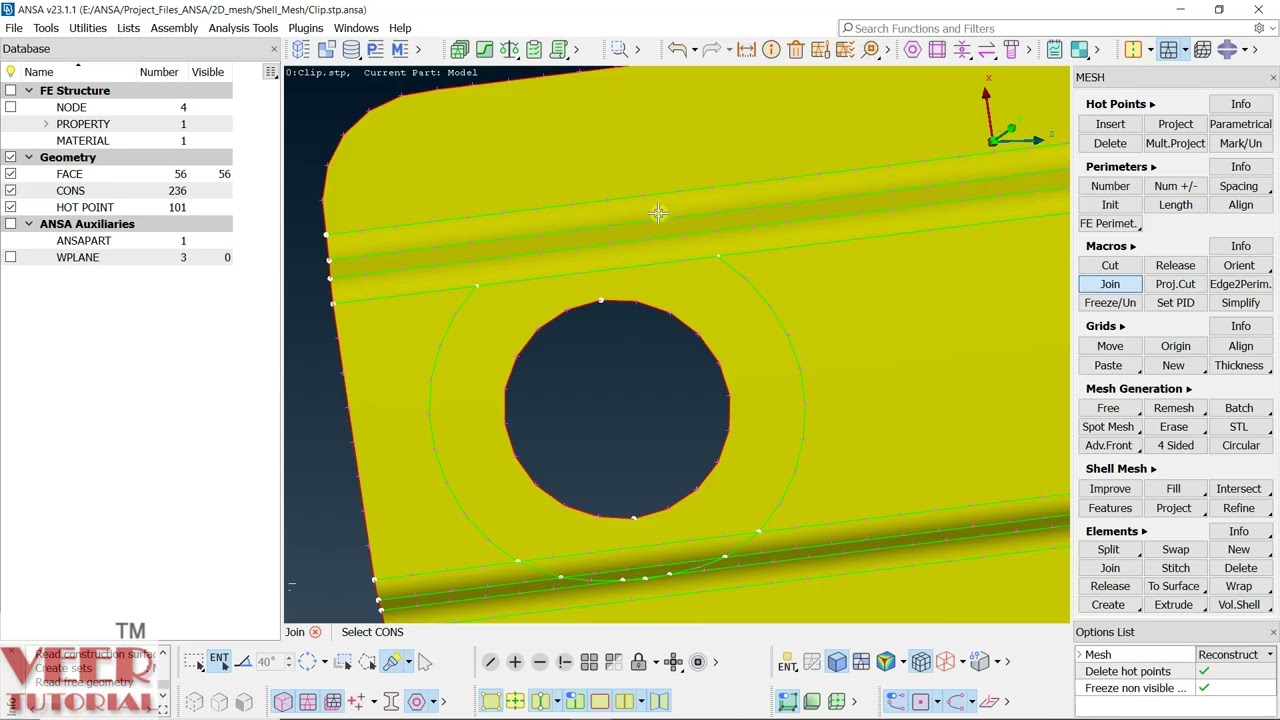Open the Tools menu

coord(46,28)
